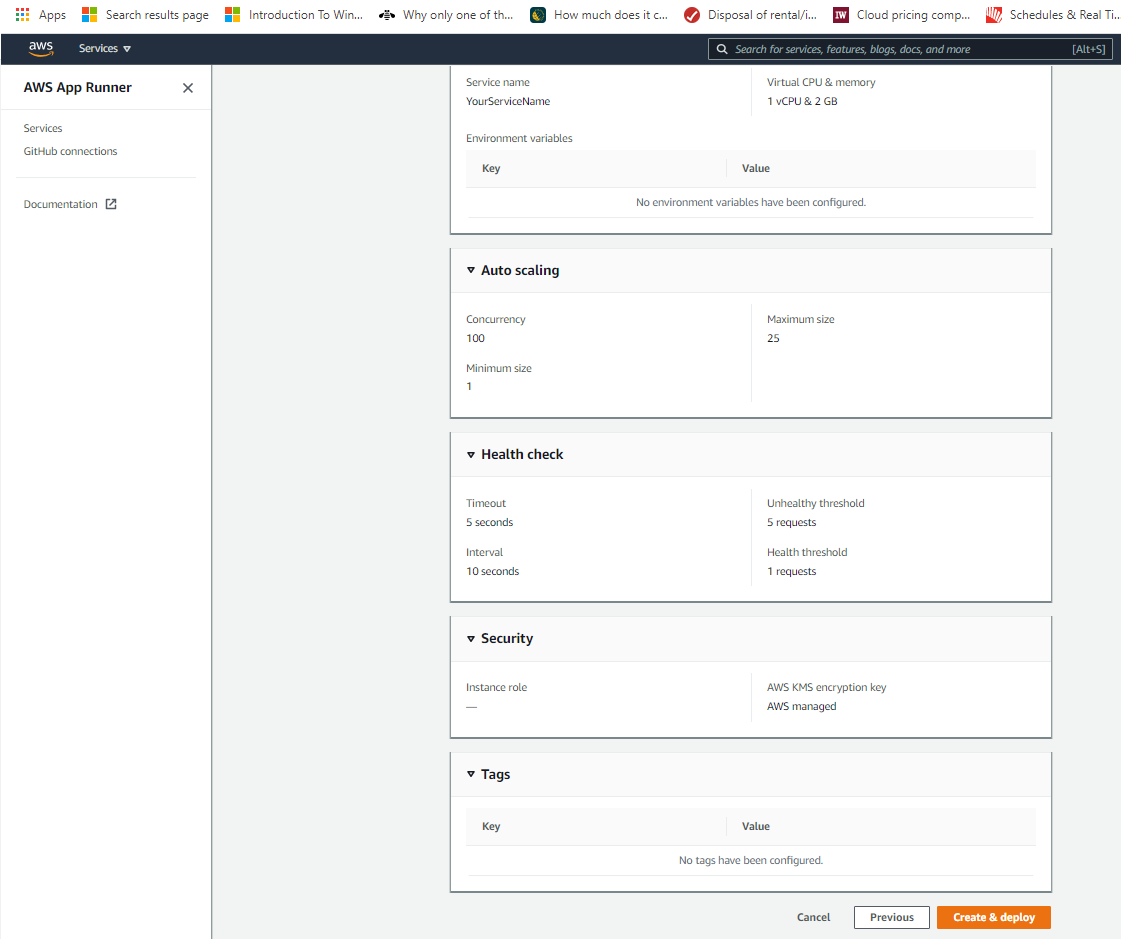Image resolution: width=1121 pixels, height=939 pixels.
Task: Select the Timeout value 5 seconds
Action: (490, 523)
